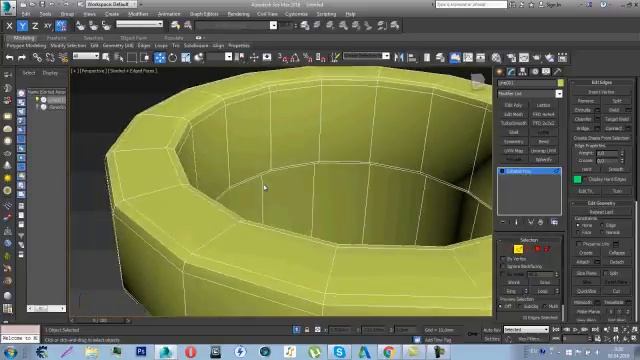
Task: Click the QuickSlice button
Action: click(x=587, y=291)
